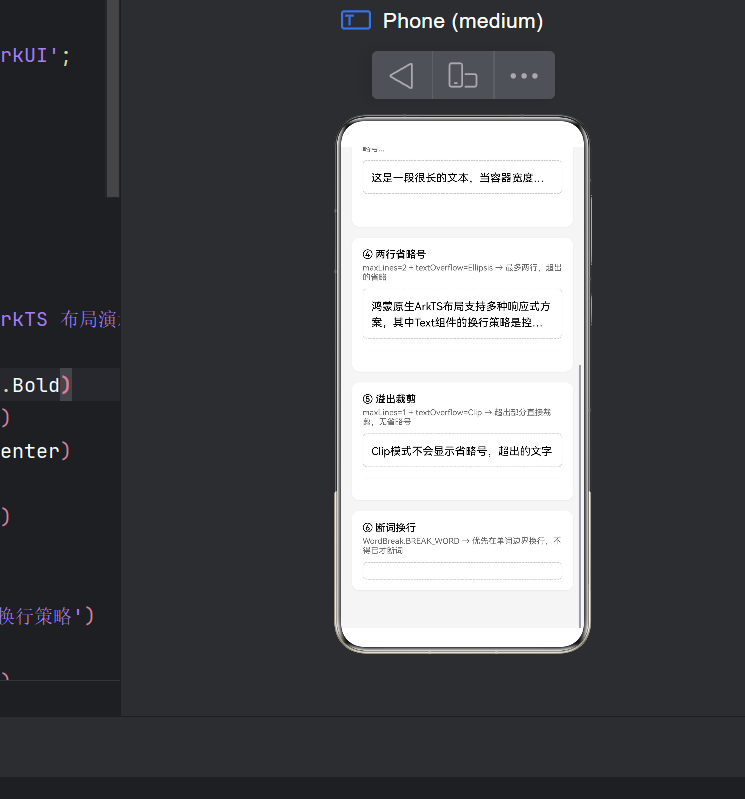745x799 pixels.
Task: Click the phone preview's vertical scrollbar
Action: pos(580,496)
